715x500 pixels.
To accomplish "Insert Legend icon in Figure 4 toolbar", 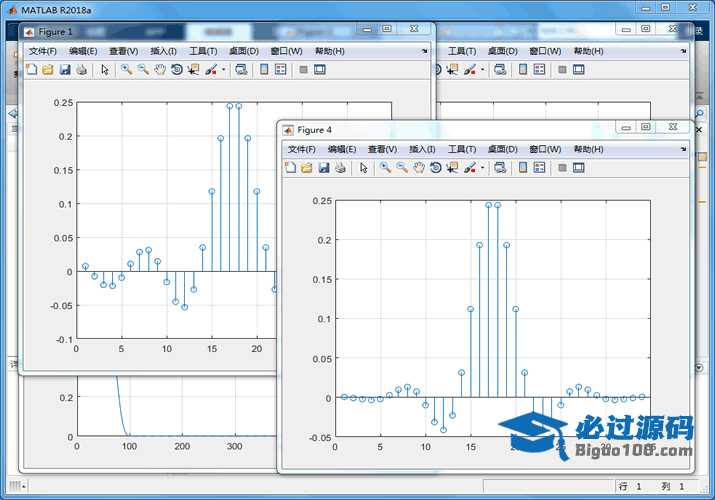I will [x=539, y=167].
